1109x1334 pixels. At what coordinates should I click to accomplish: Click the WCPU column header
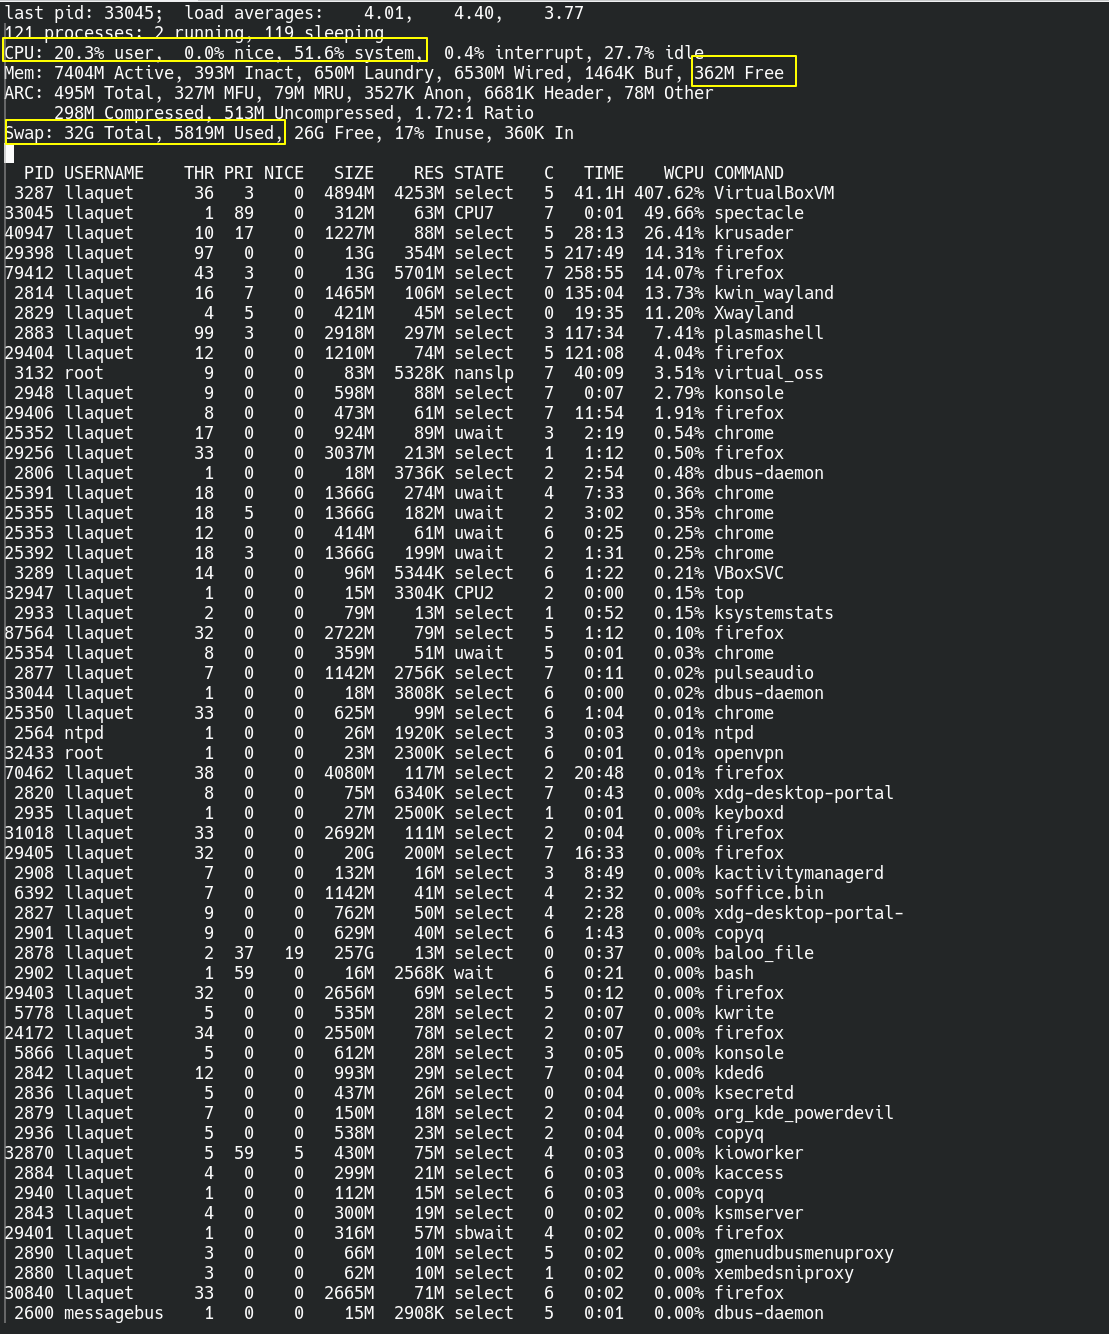[682, 172]
